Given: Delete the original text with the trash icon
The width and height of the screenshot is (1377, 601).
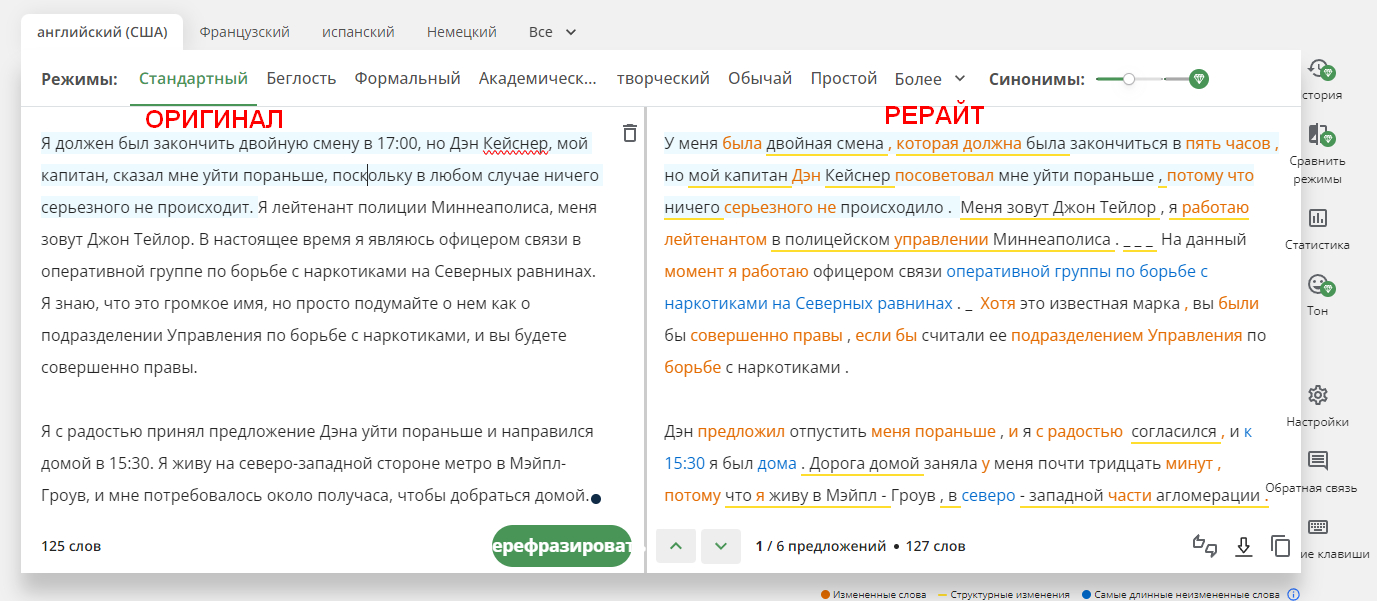Looking at the screenshot, I should pyautogui.click(x=629, y=133).
